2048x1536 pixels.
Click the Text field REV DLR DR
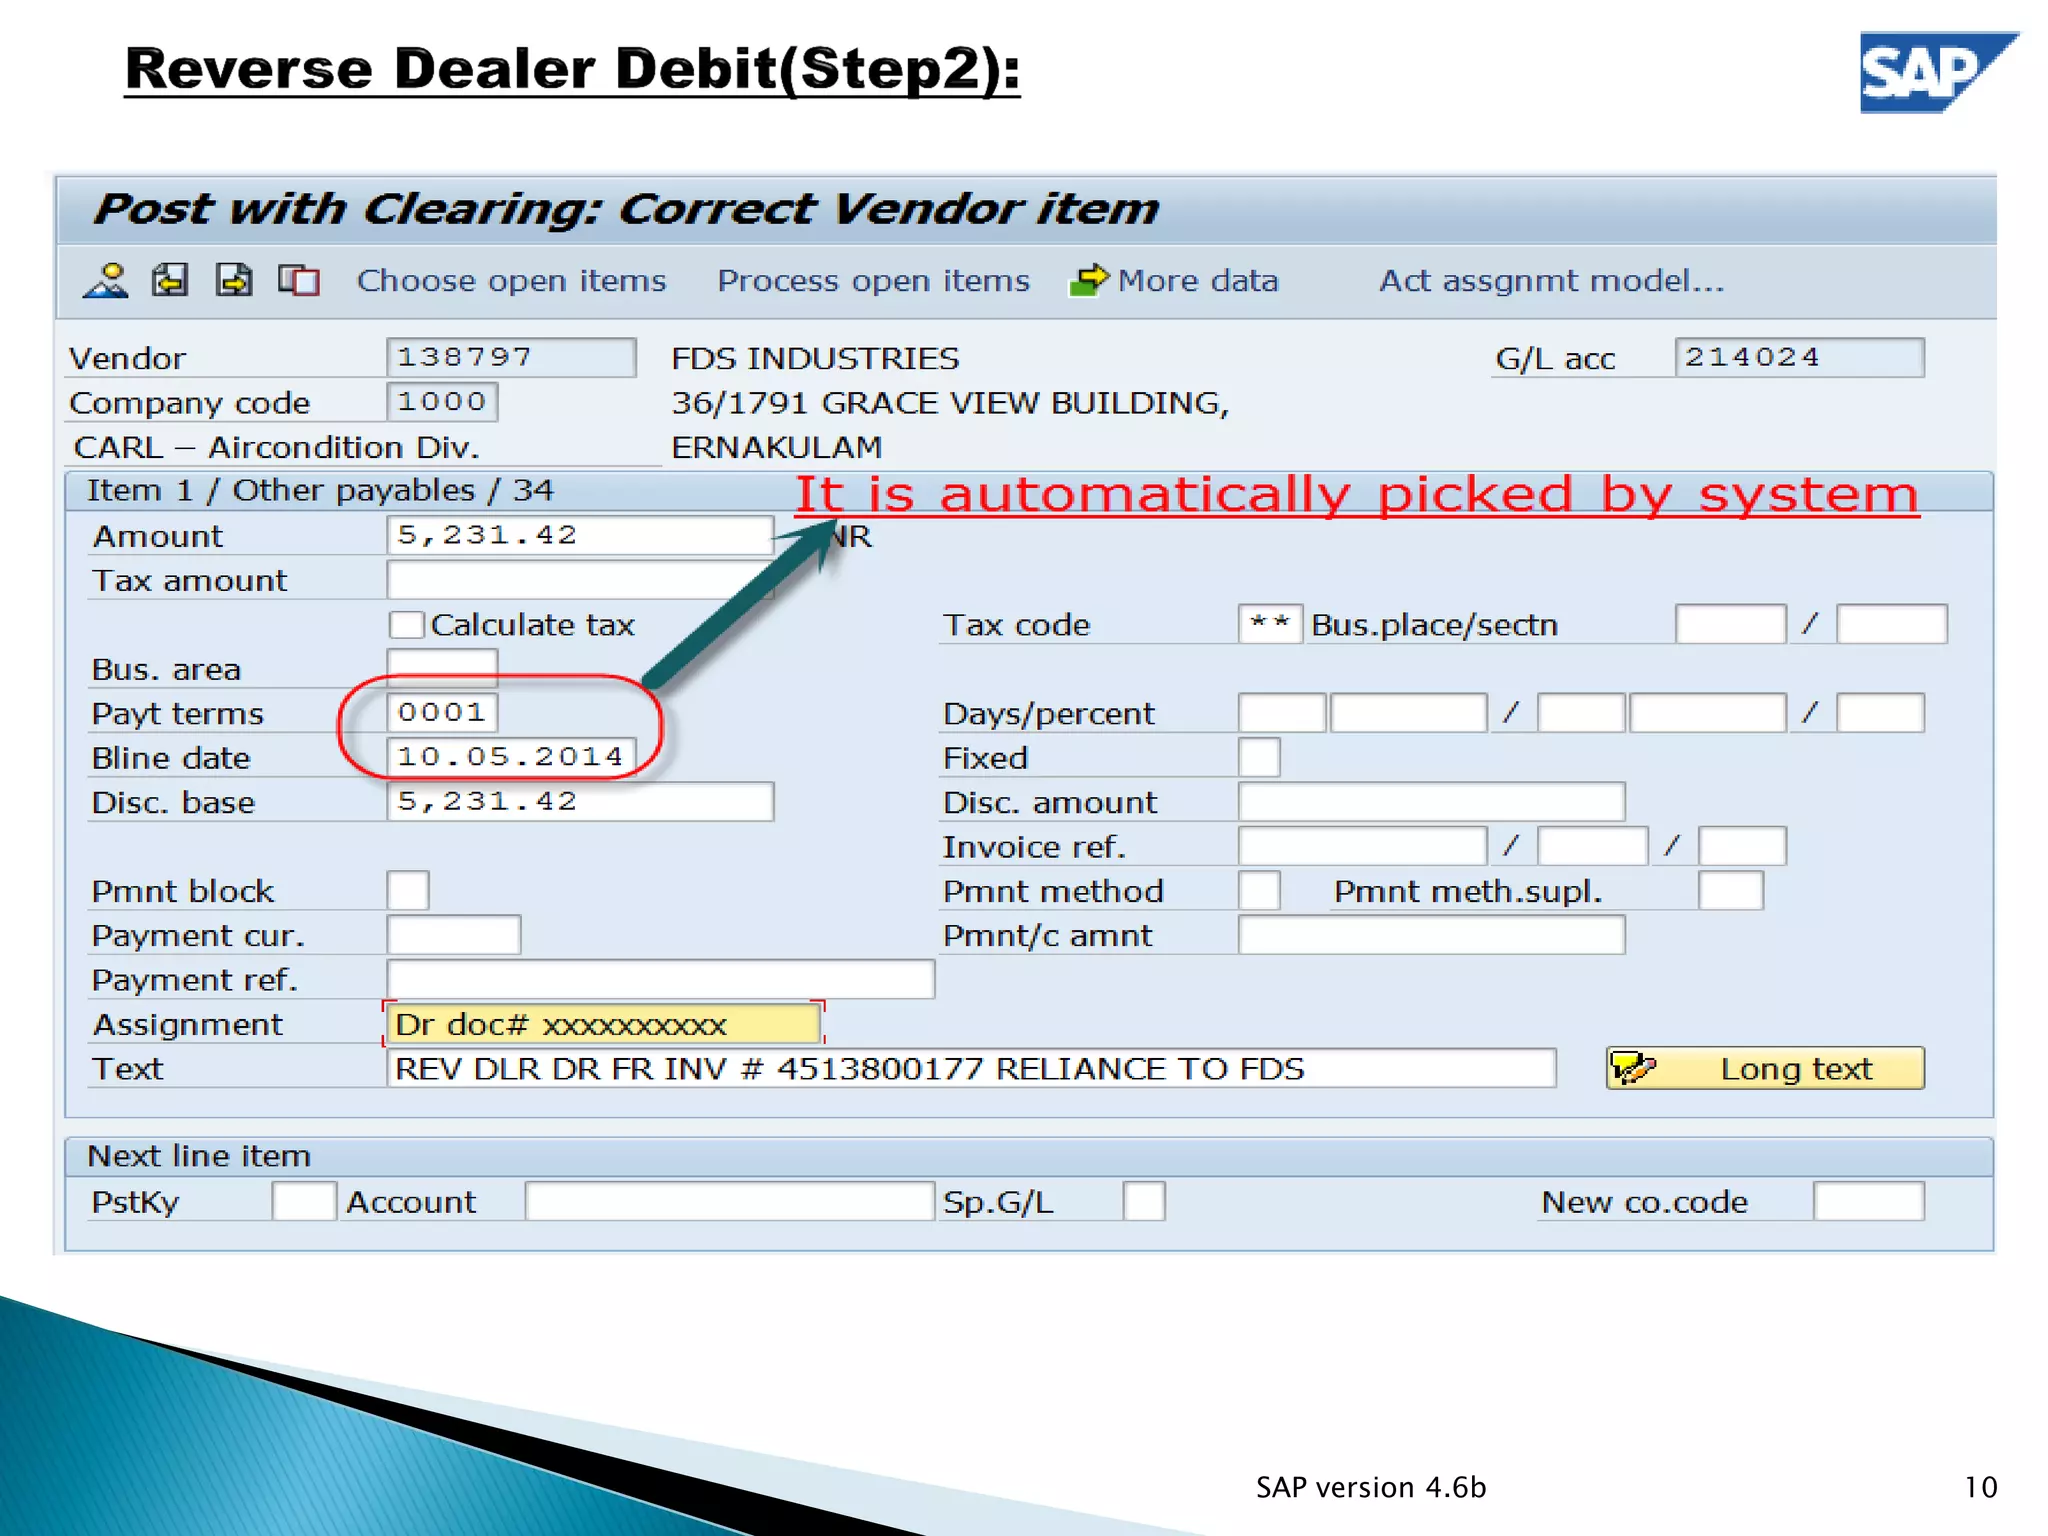pos(971,1068)
